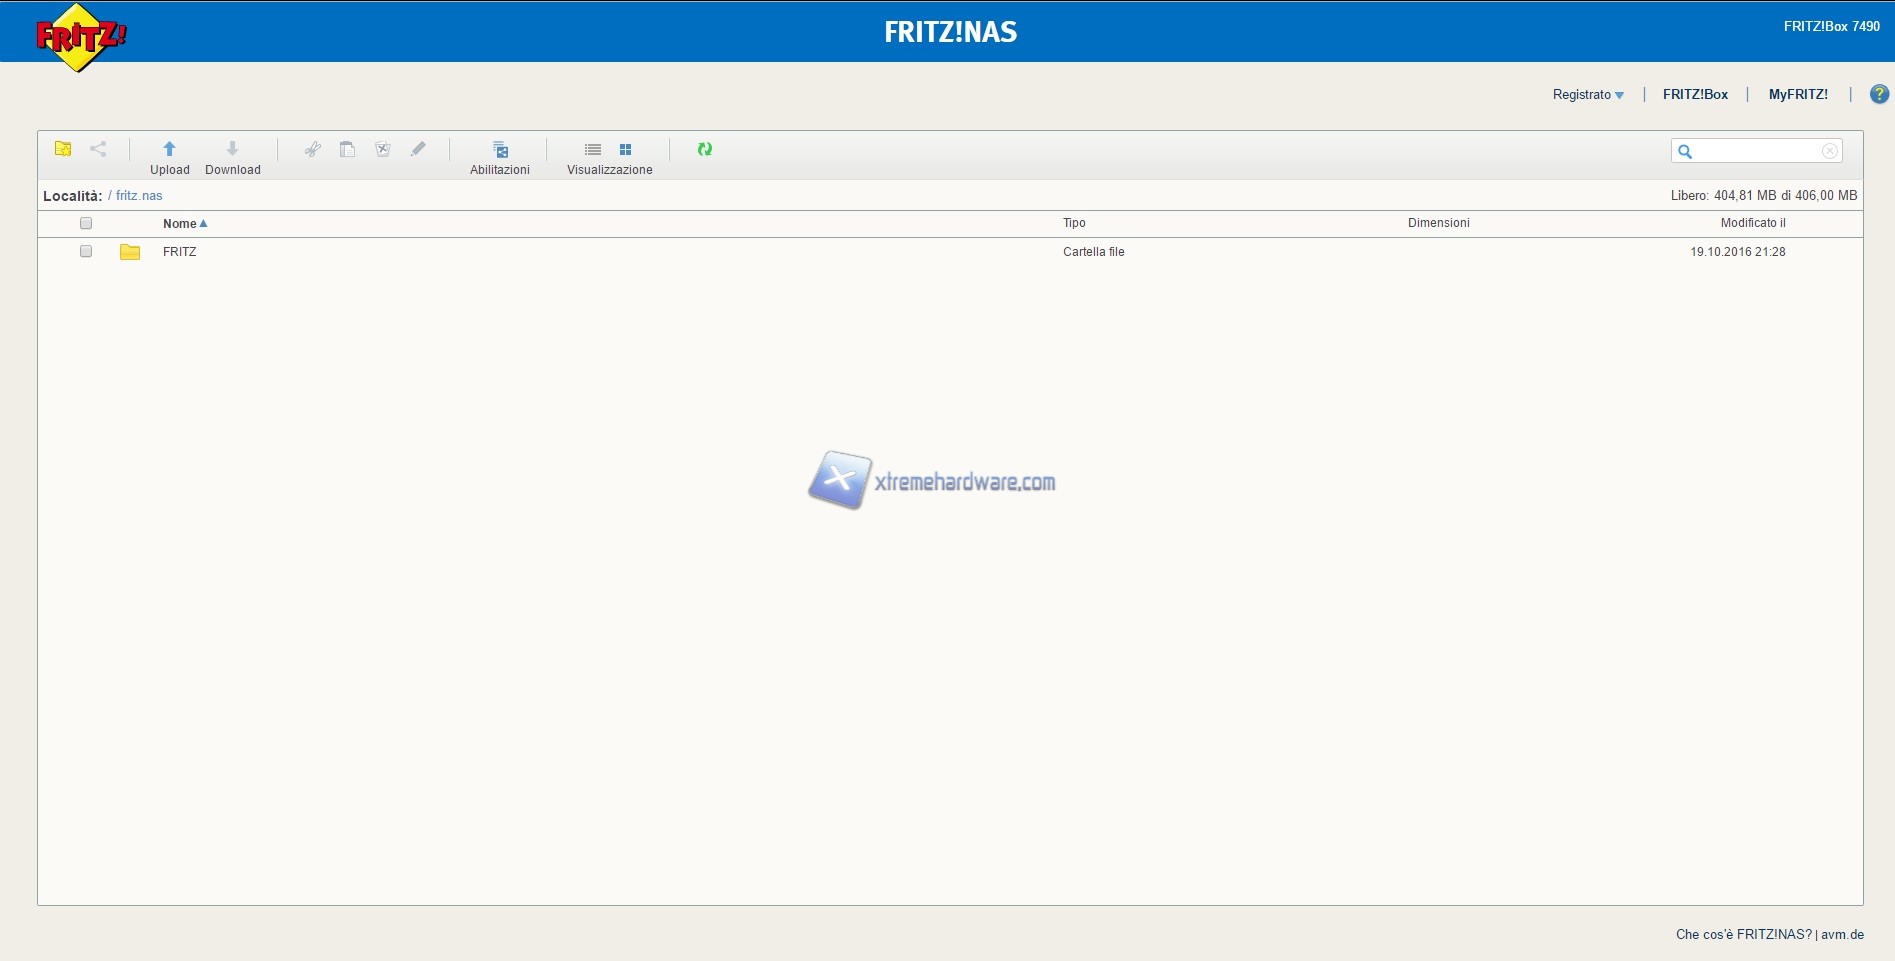
Task: Click the pencil rename icon
Action: (418, 149)
